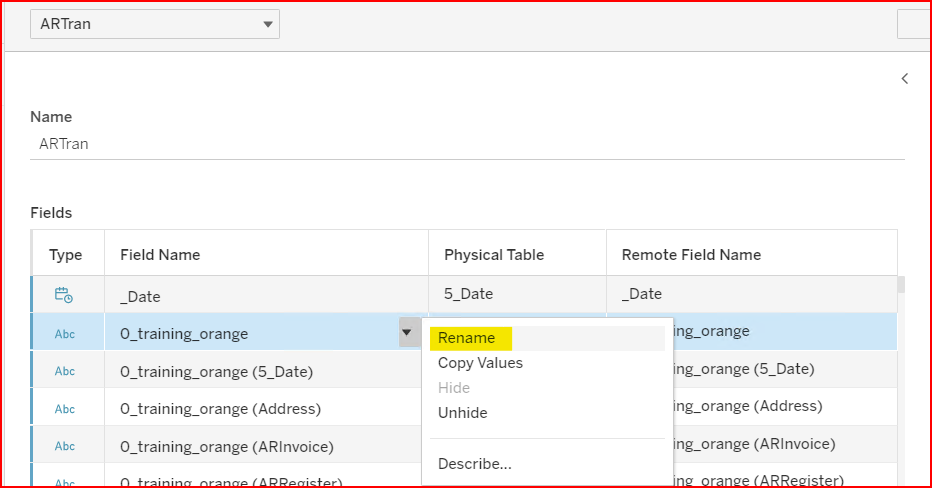Sort by Field Name column header
Screen dimensions: 932x488
(x=160, y=255)
